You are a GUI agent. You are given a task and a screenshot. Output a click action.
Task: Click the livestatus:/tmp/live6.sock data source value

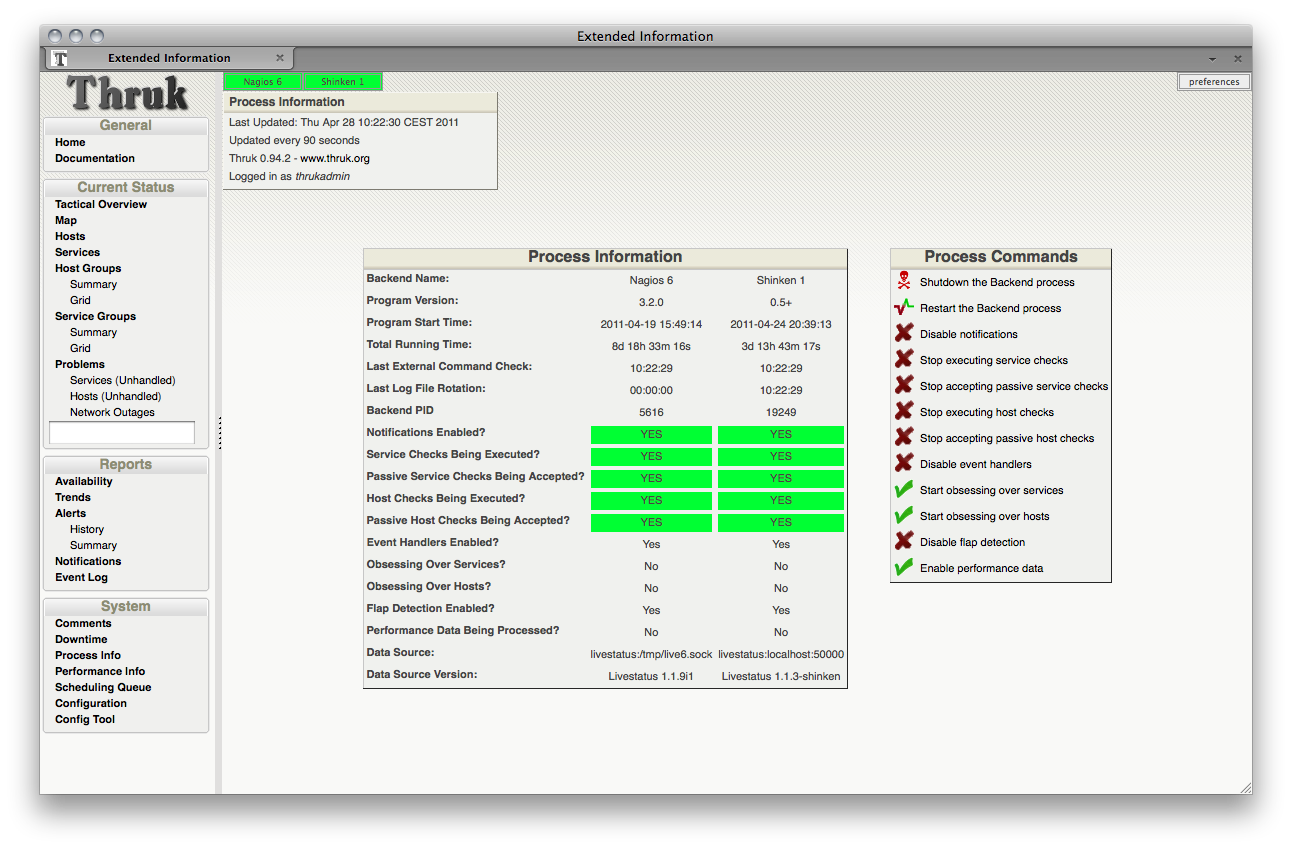point(651,654)
